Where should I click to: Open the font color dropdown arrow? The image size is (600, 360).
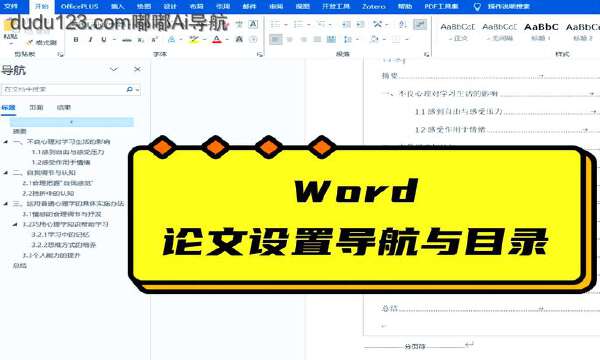click(227, 40)
